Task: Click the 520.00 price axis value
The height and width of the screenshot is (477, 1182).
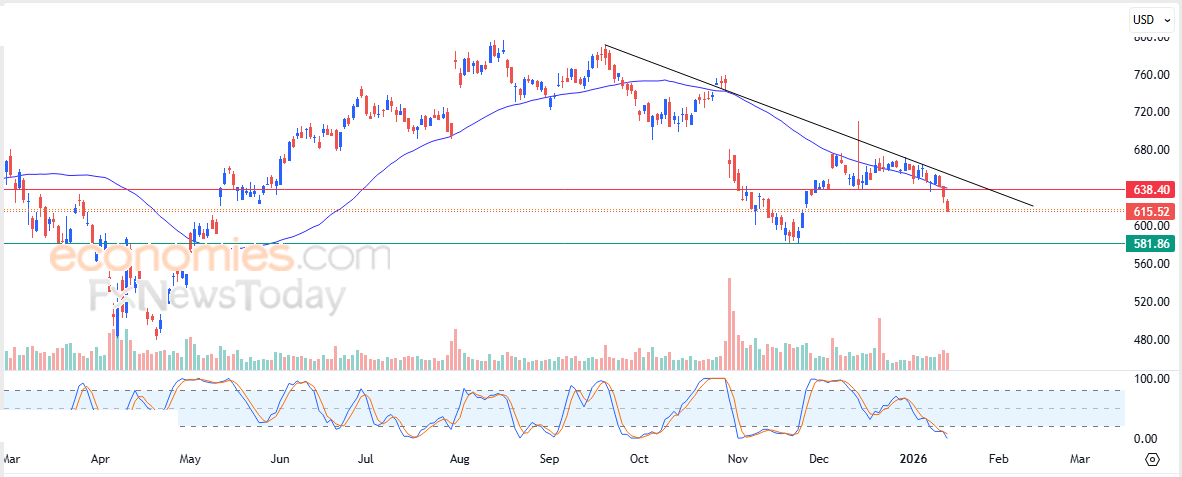Action: point(1150,301)
